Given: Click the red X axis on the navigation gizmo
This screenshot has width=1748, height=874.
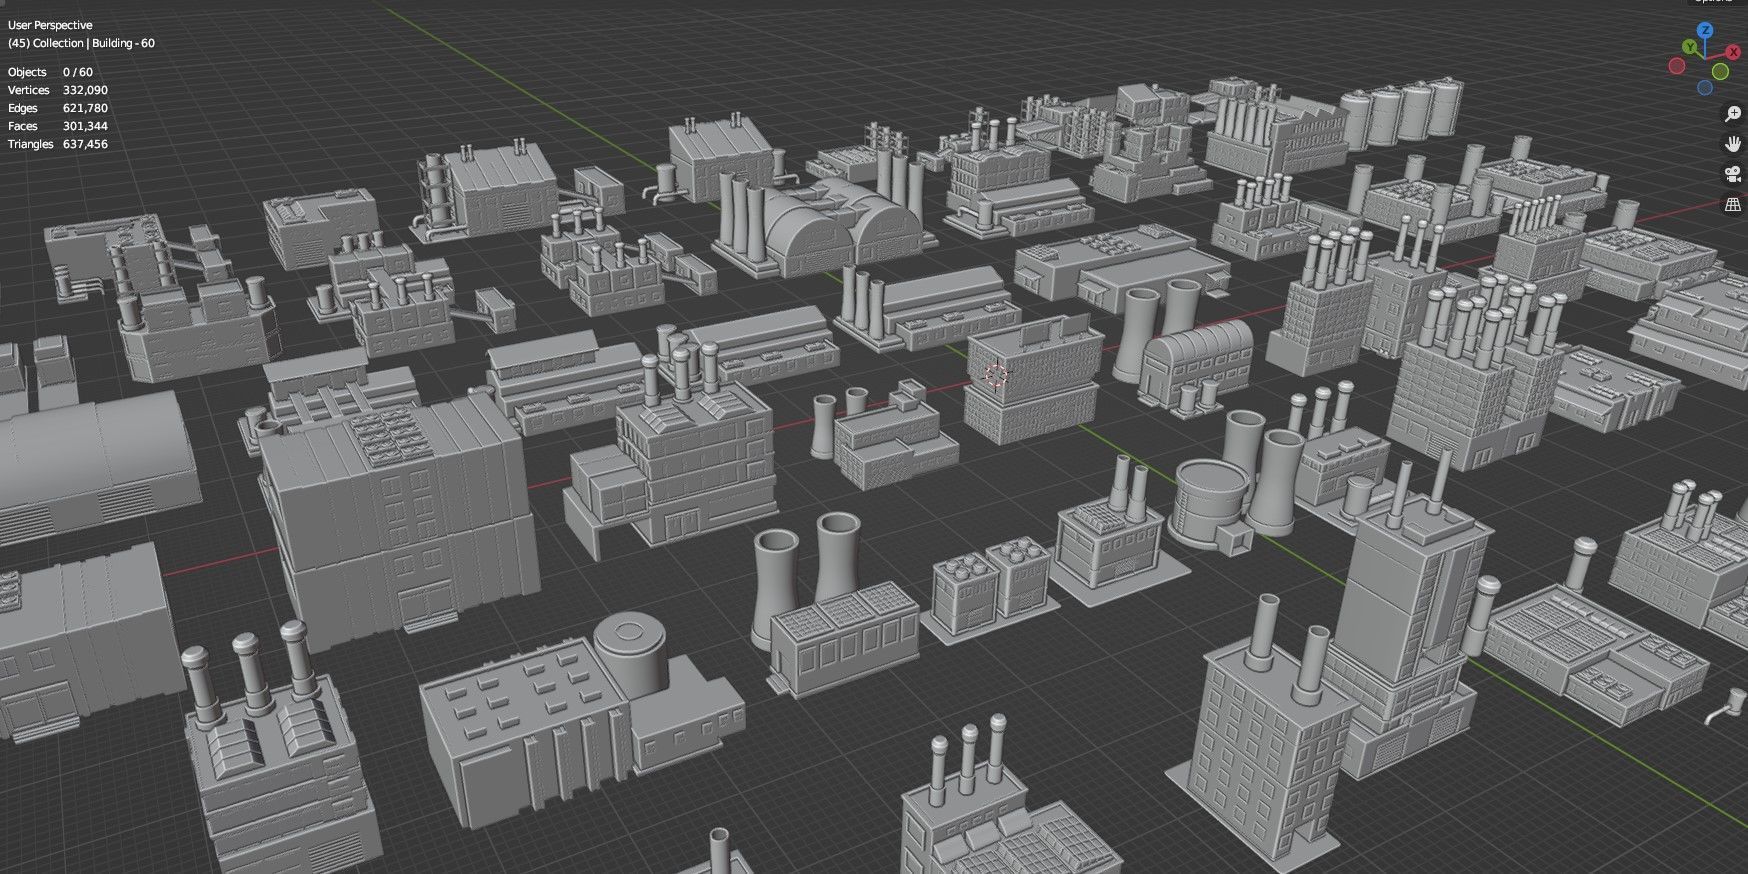Looking at the screenshot, I should pos(1733,52).
